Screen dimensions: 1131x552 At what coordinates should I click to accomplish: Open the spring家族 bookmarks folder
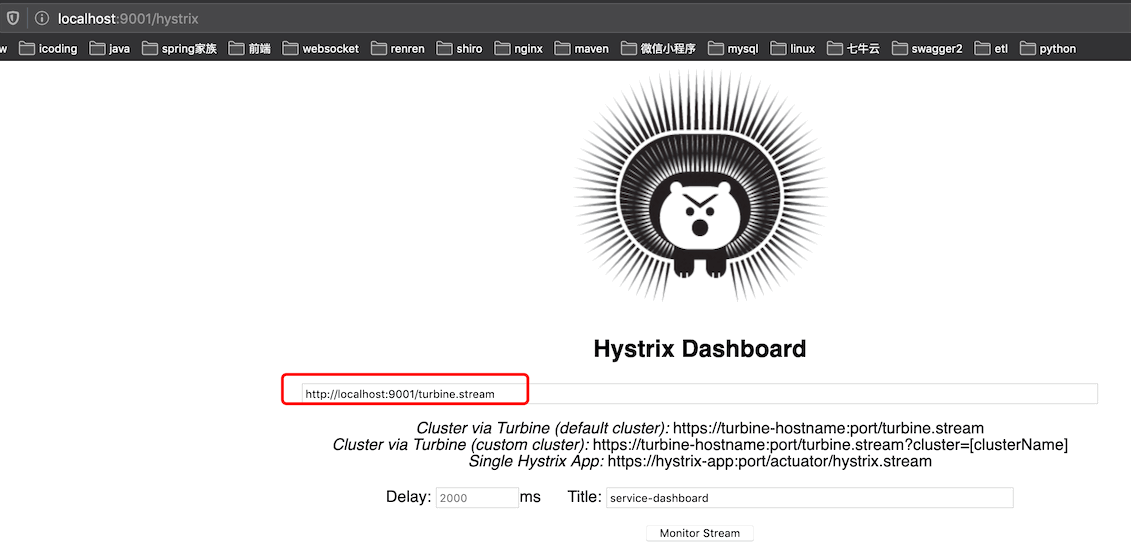[x=180, y=48]
